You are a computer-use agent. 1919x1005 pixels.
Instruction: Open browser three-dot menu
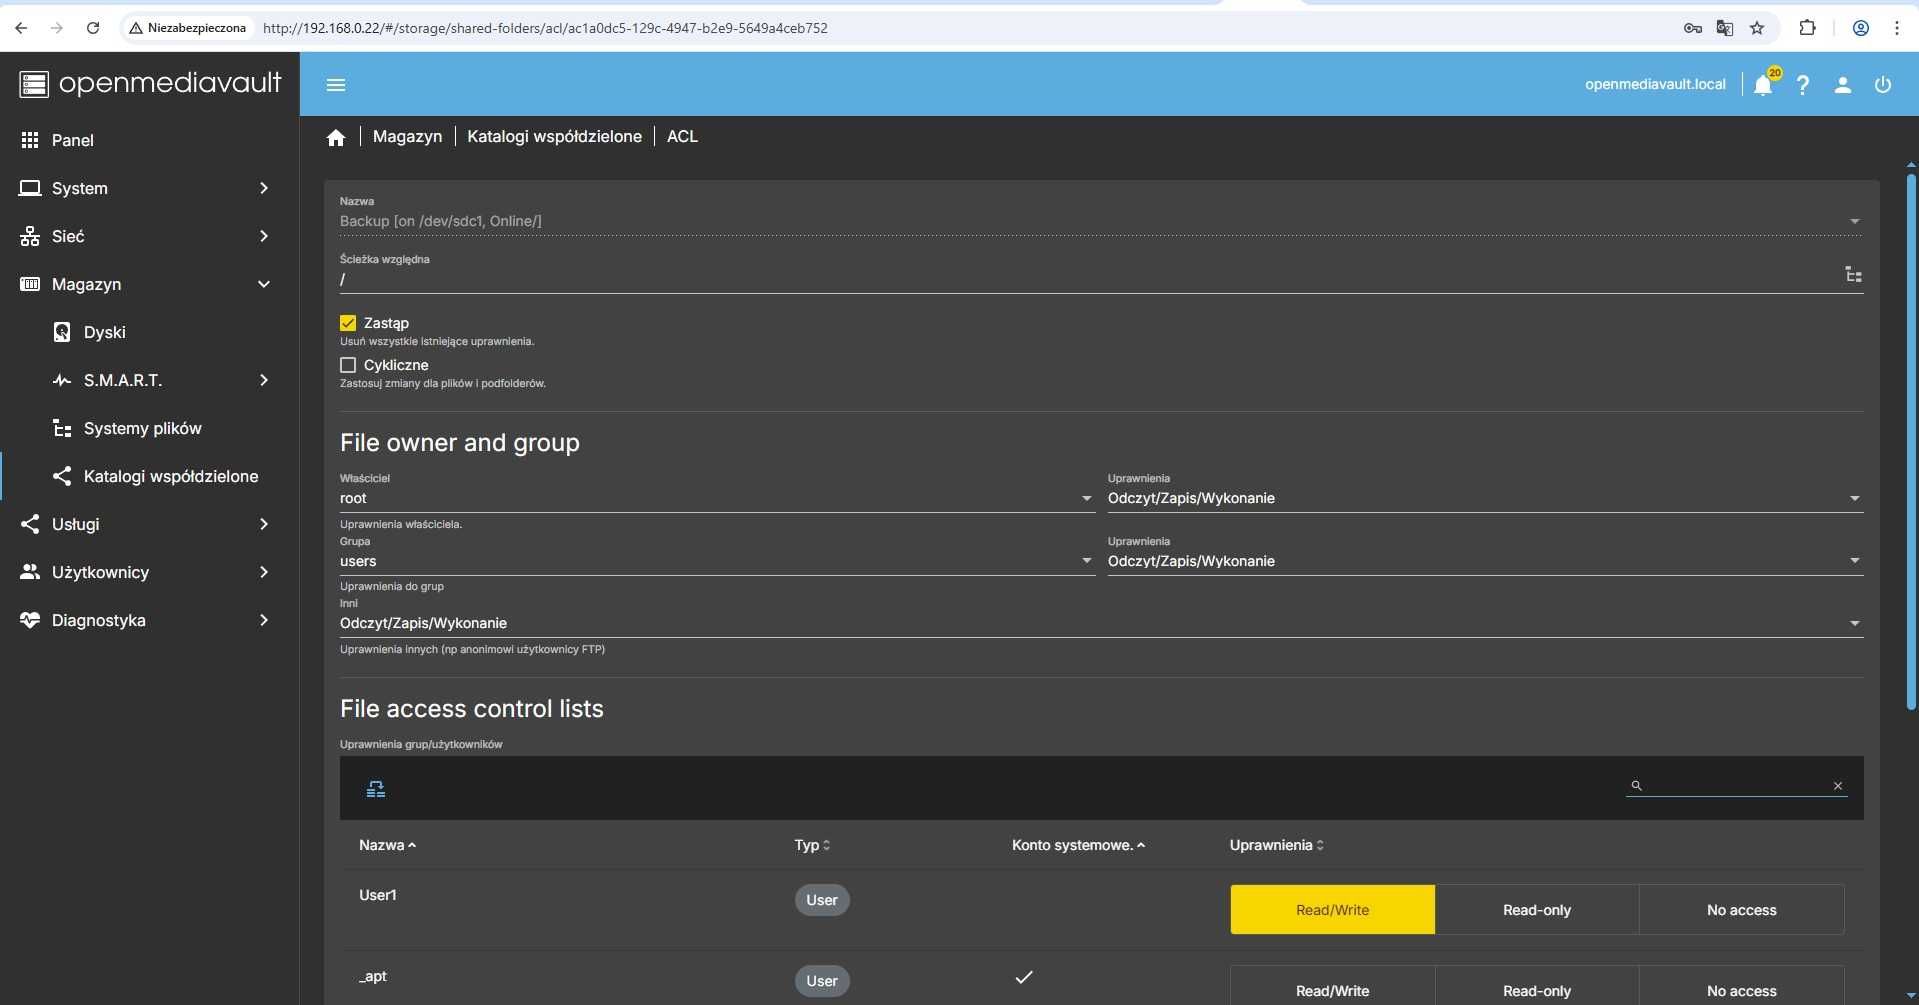click(1897, 28)
